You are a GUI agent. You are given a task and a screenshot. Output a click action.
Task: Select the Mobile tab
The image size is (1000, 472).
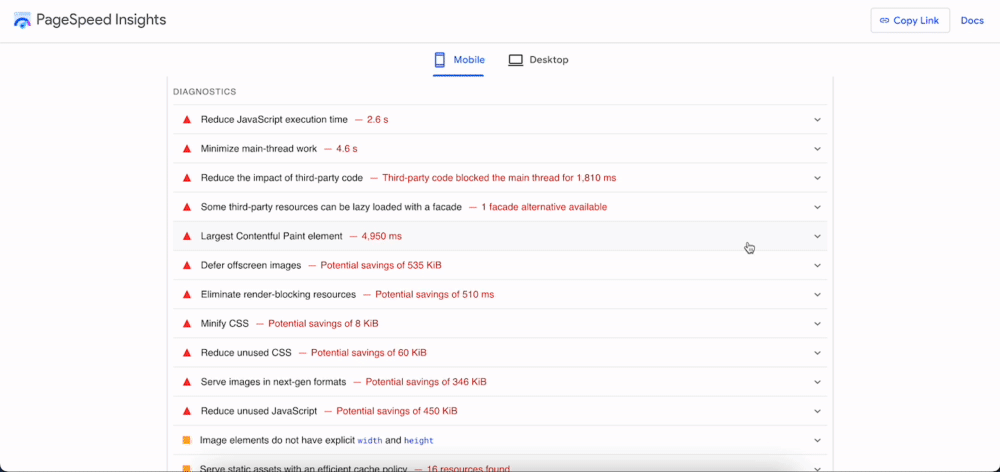pos(459,60)
